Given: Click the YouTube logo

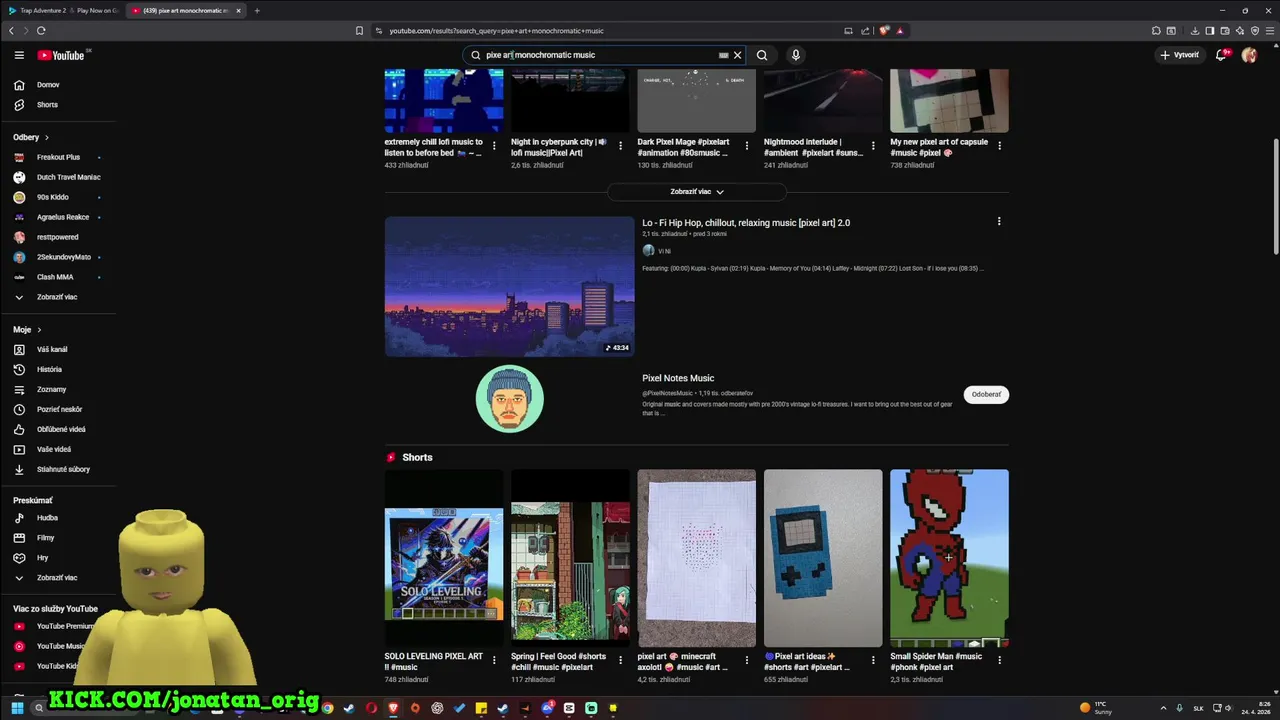Looking at the screenshot, I should click(62, 55).
